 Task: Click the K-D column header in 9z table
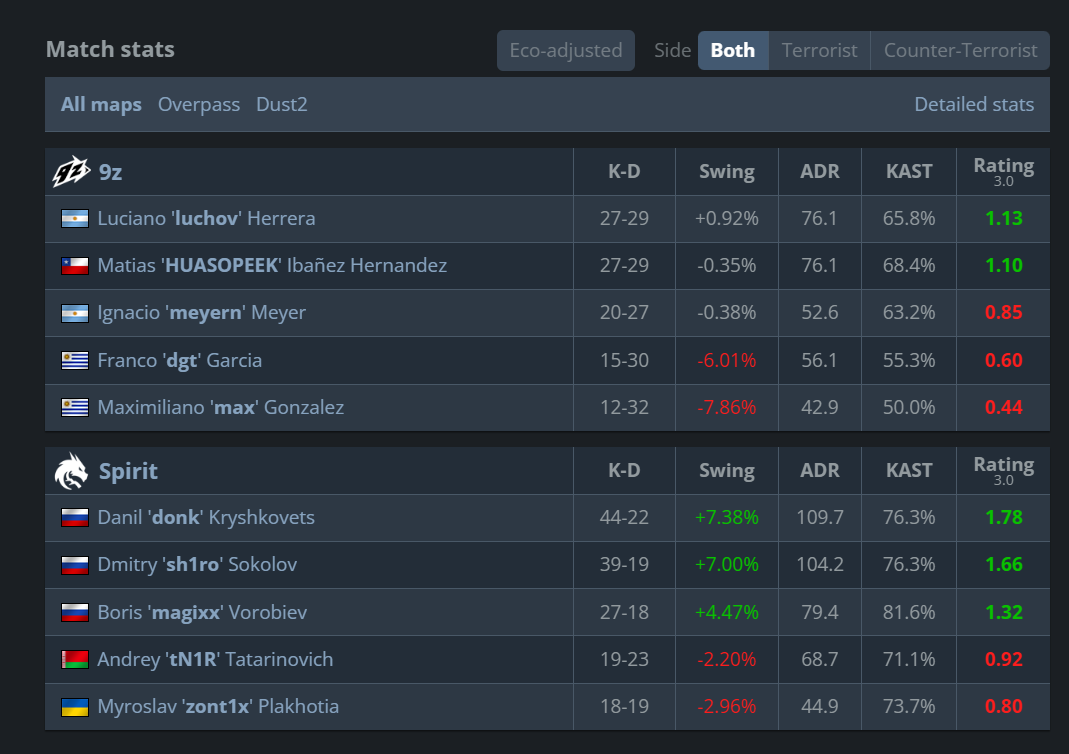(x=624, y=171)
